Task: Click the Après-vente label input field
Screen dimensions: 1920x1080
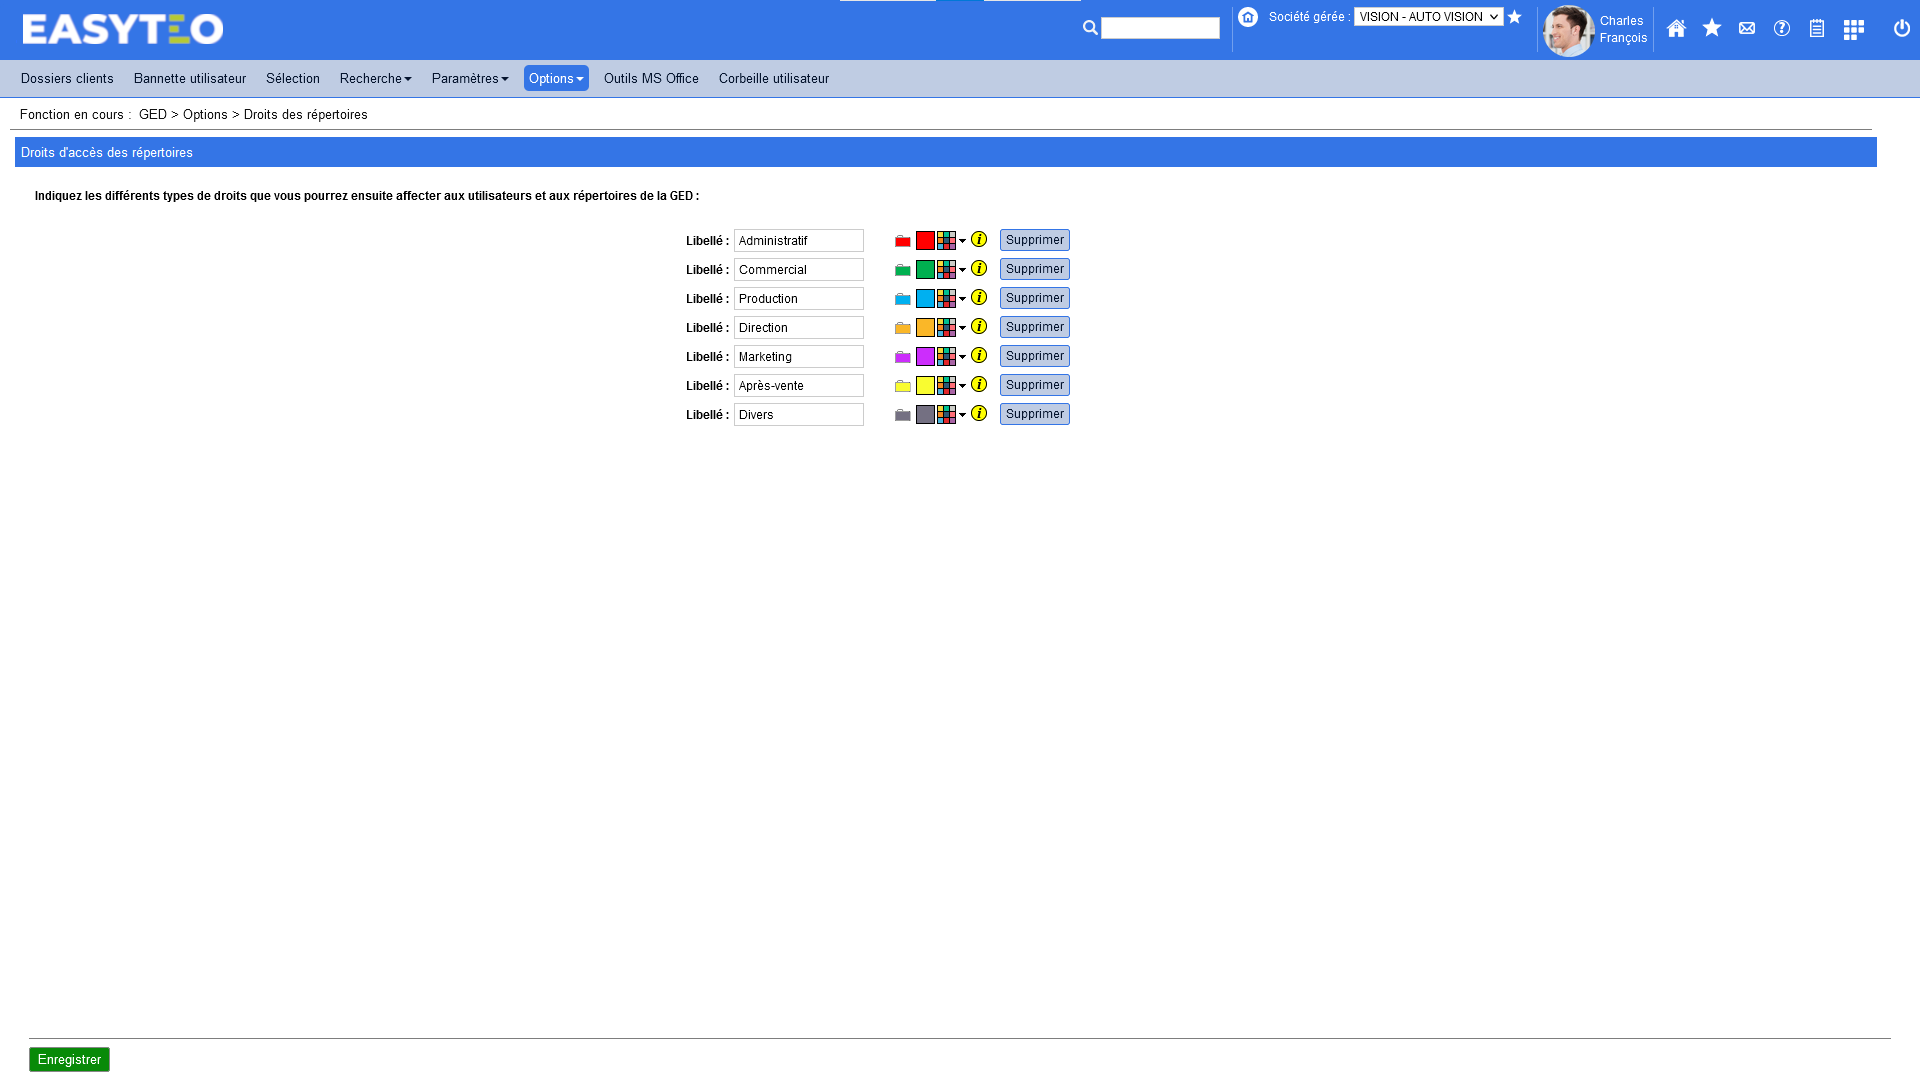Action: click(x=798, y=386)
